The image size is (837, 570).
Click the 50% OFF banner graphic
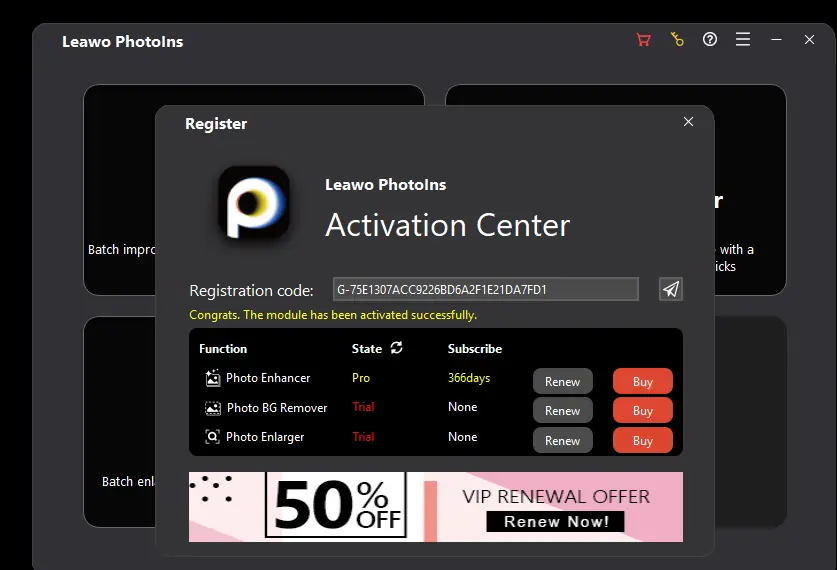point(336,505)
